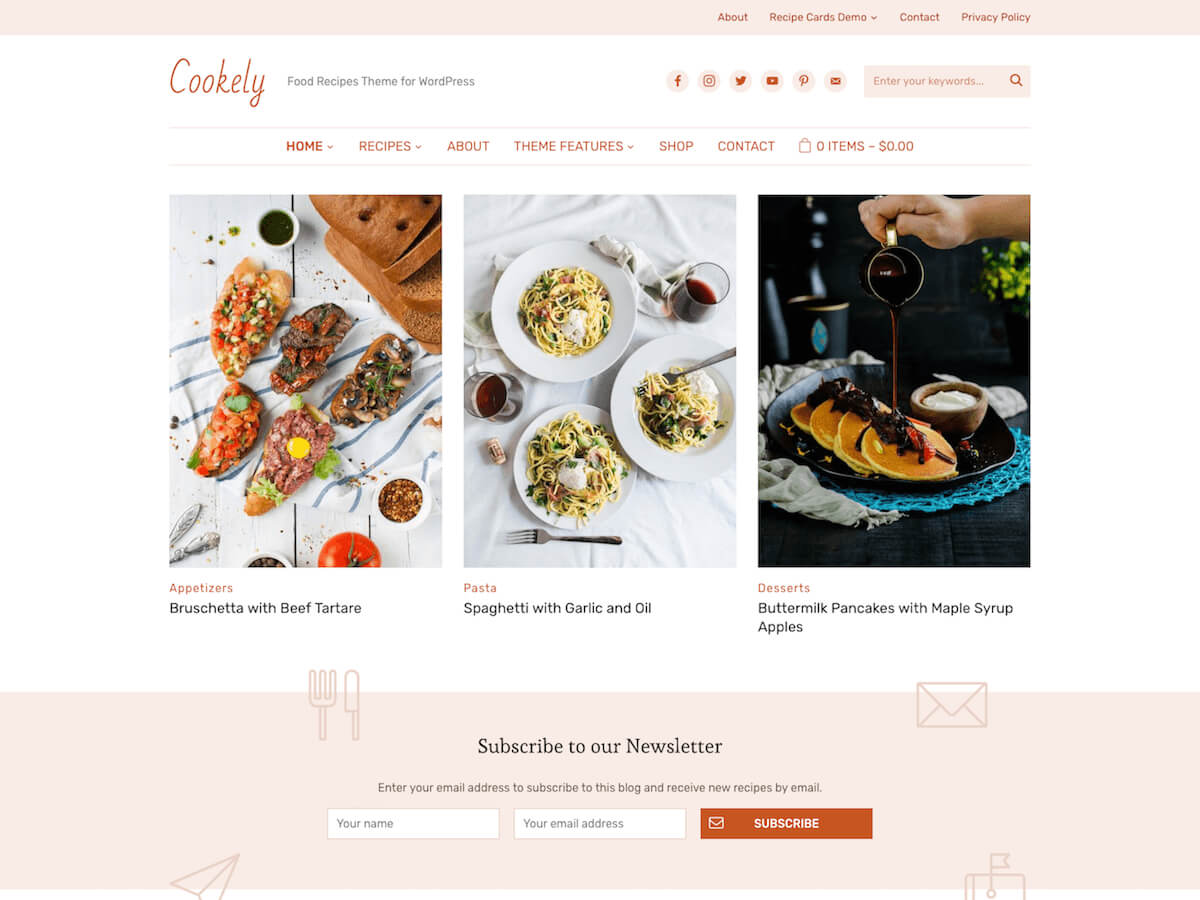Click the search magnifier icon
Screen dimensions: 1200x900
pyautogui.click(x=1016, y=81)
